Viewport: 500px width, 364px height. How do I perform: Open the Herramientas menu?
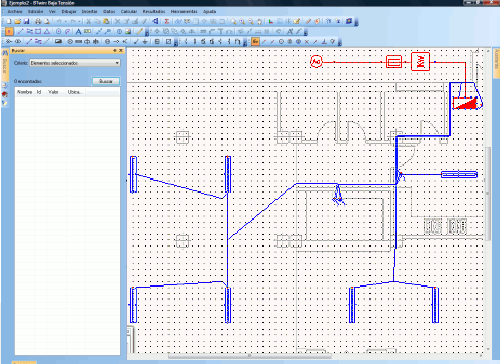pos(184,11)
